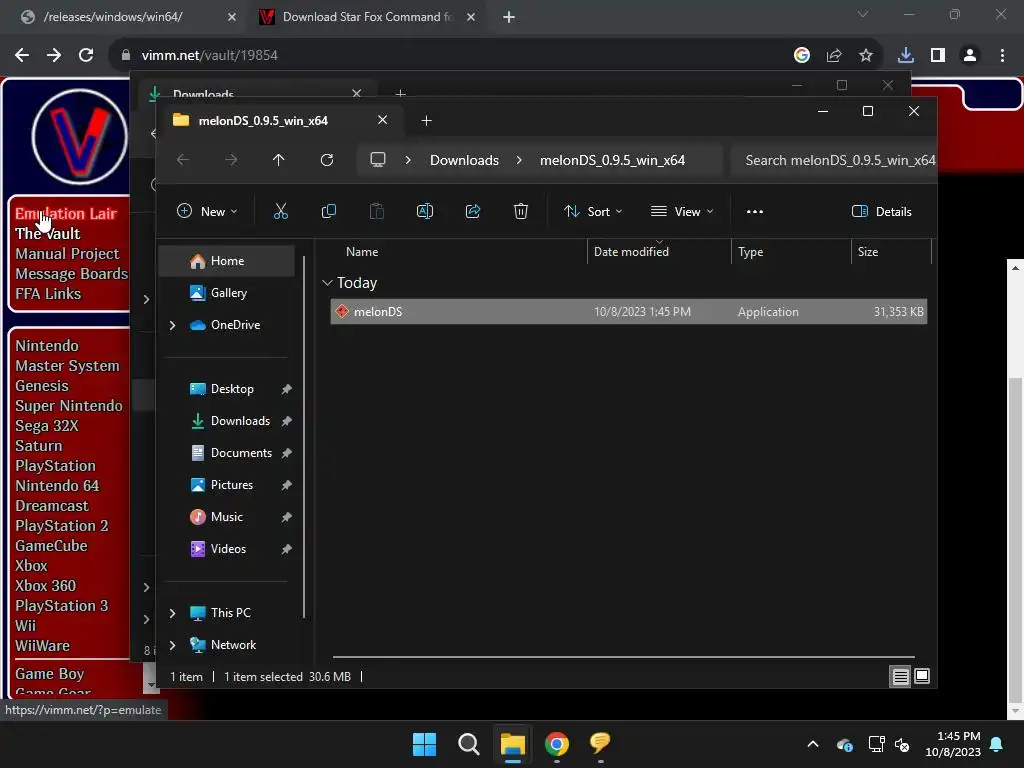Open Chrome side panel icon
This screenshot has width=1024, height=768.
[938, 56]
